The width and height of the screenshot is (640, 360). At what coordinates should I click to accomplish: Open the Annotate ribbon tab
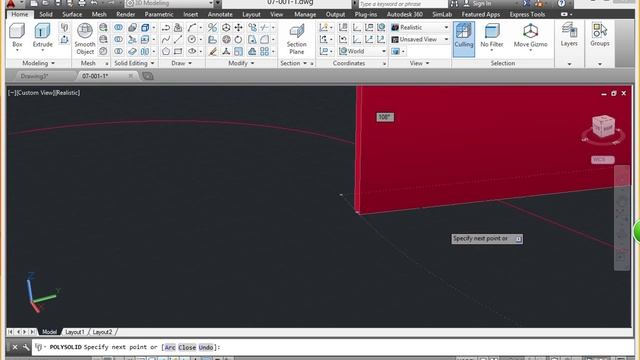220,14
